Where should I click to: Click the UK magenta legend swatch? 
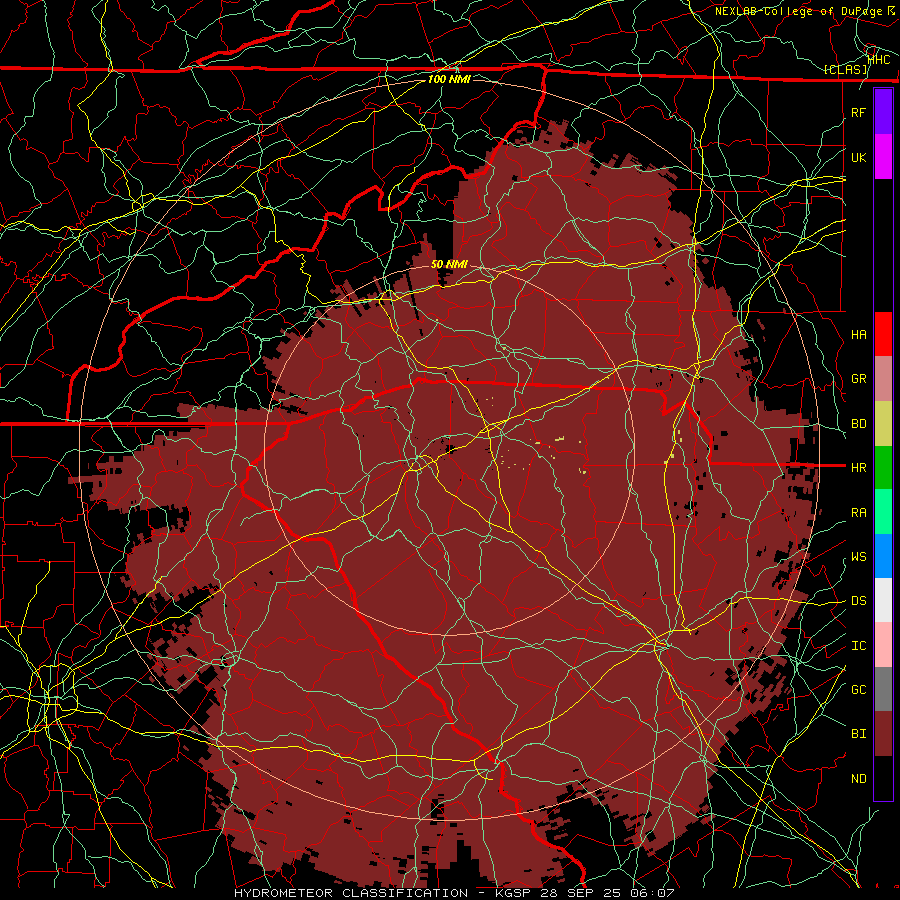(883, 157)
